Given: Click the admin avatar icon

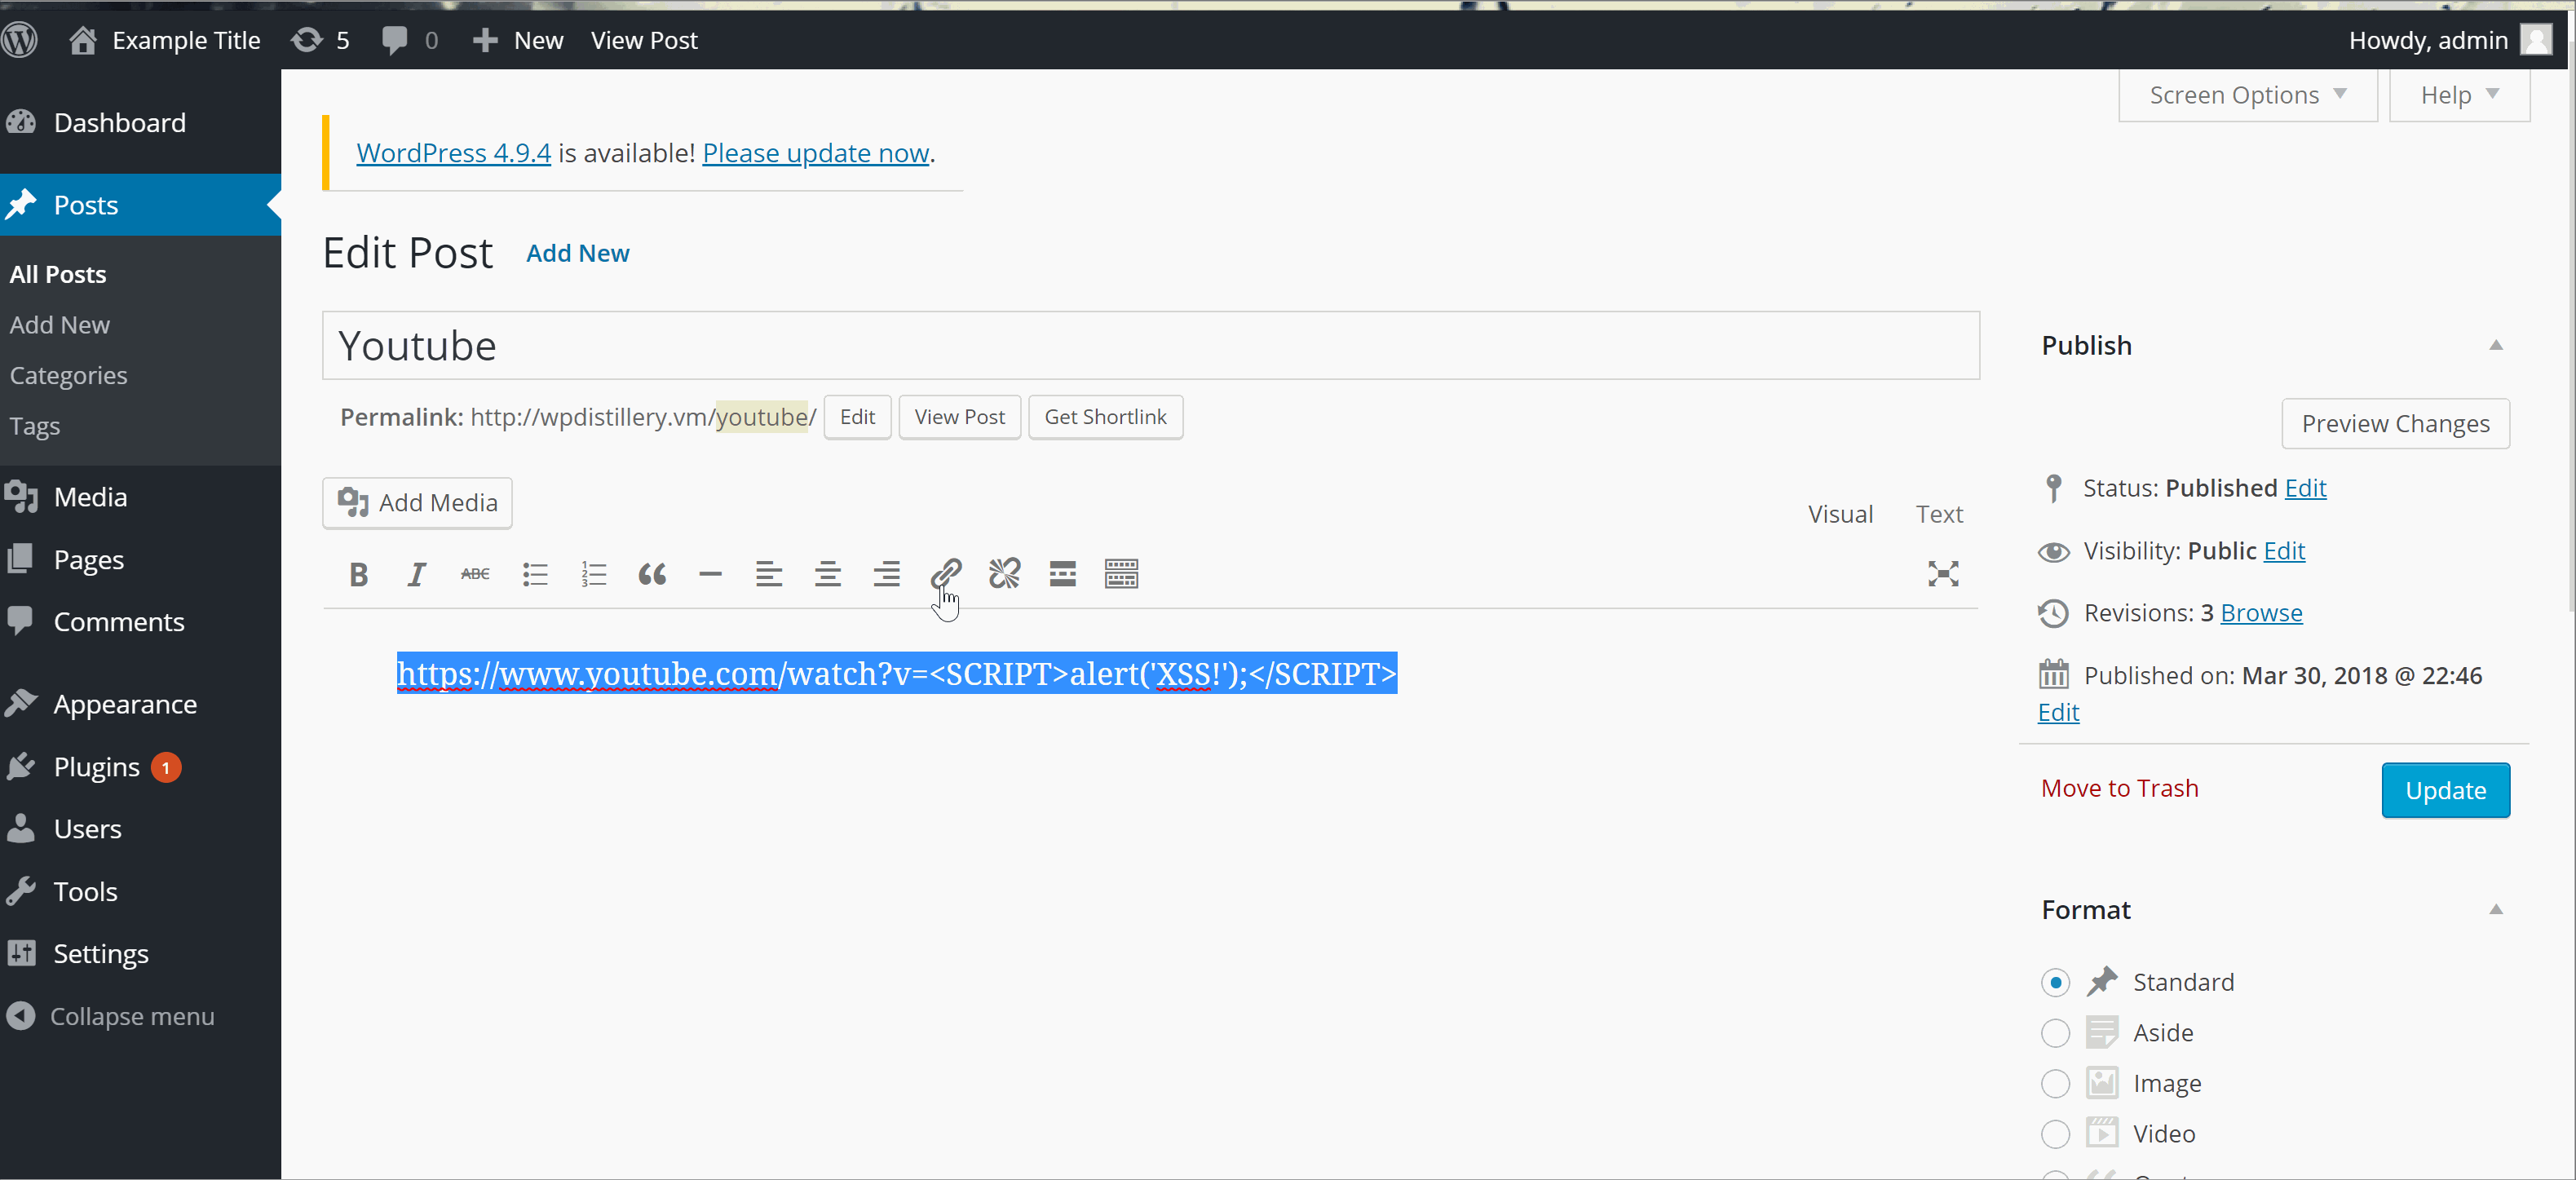Looking at the screenshot, I should (2536, 40).
